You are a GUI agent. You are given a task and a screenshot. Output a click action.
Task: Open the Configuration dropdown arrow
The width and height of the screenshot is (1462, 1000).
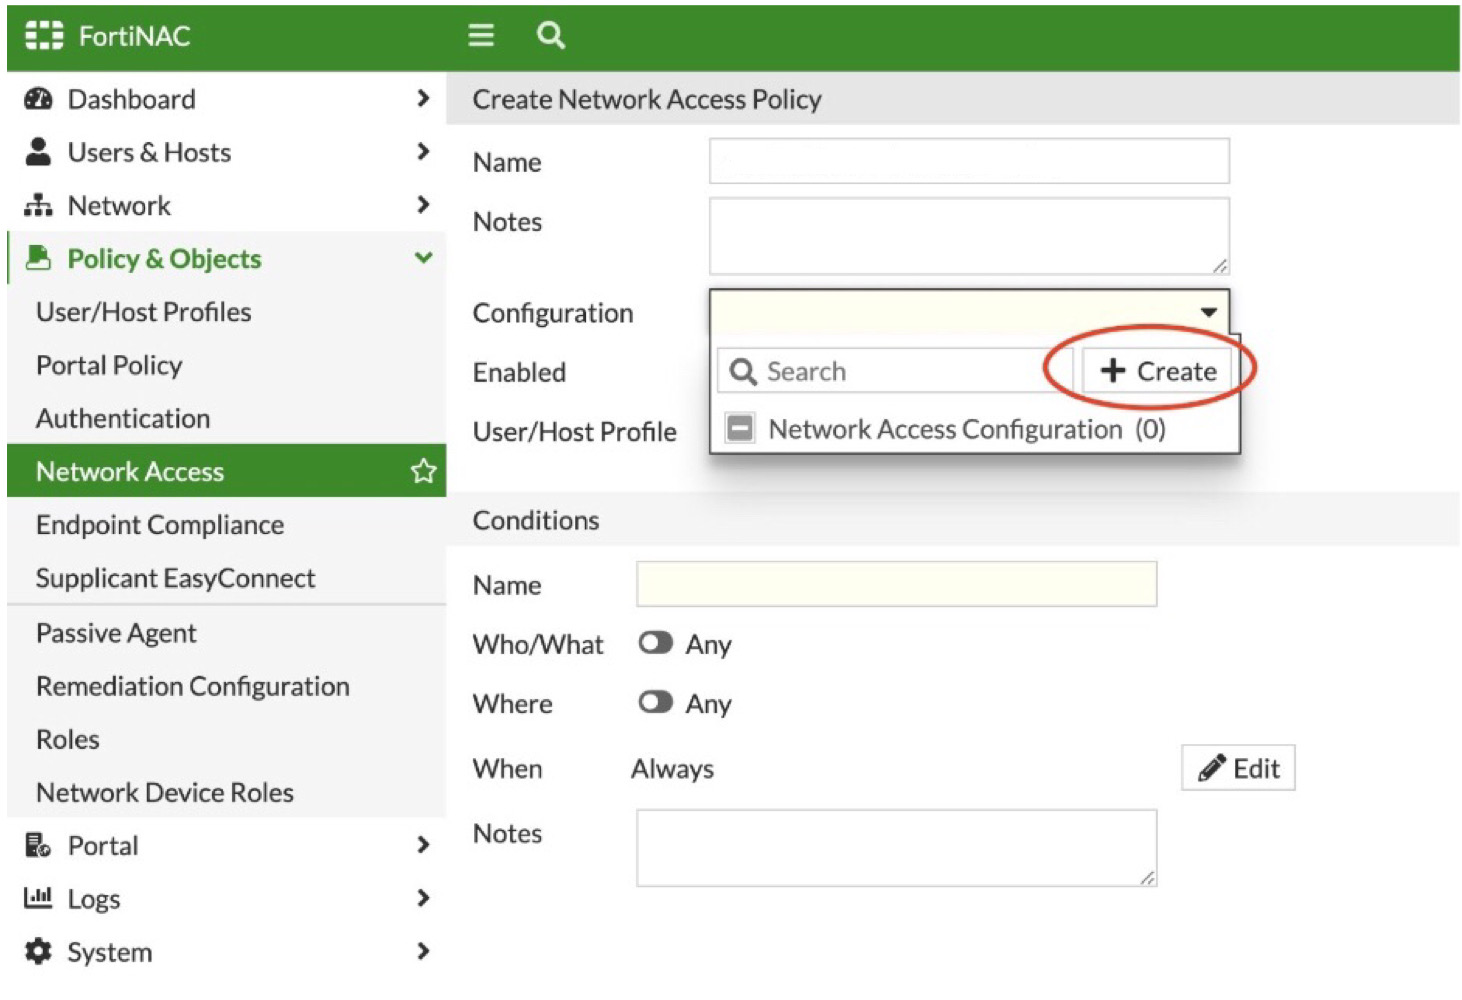[1208, 311]
